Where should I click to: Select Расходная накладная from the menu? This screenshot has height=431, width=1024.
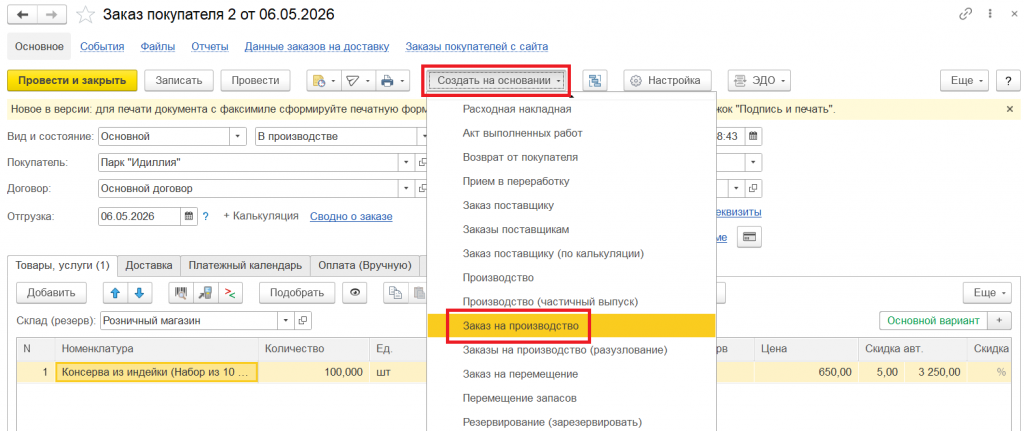tap(571, 109)
